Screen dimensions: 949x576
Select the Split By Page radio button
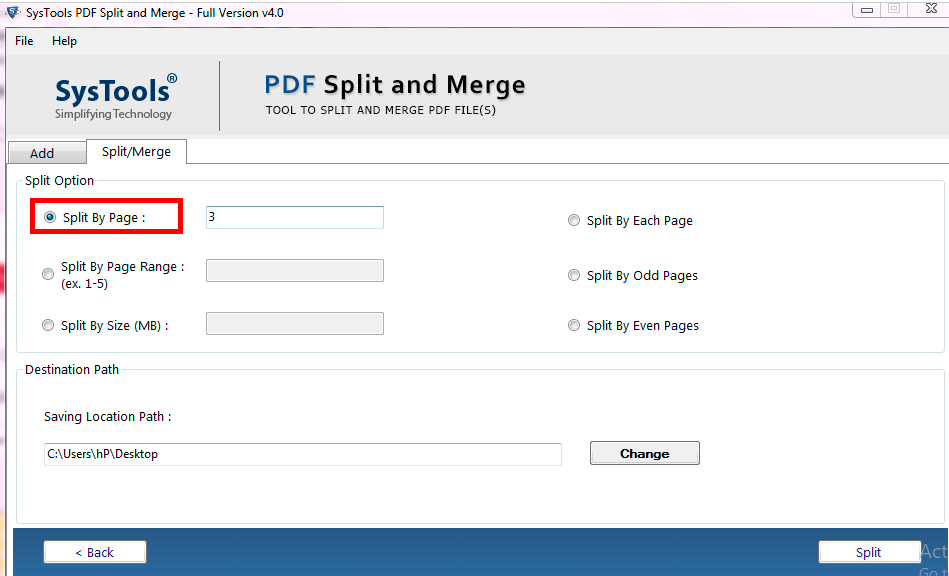[50, 217]
